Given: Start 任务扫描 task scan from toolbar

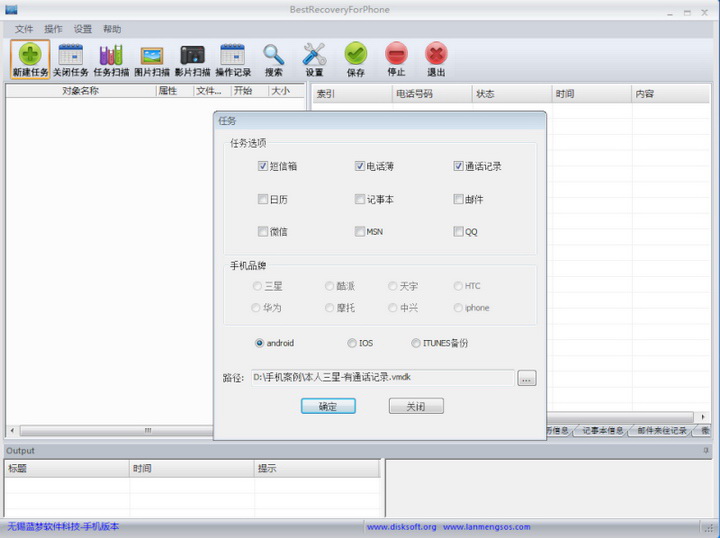Looking at the screenshot, I should [x=111, y=59].
